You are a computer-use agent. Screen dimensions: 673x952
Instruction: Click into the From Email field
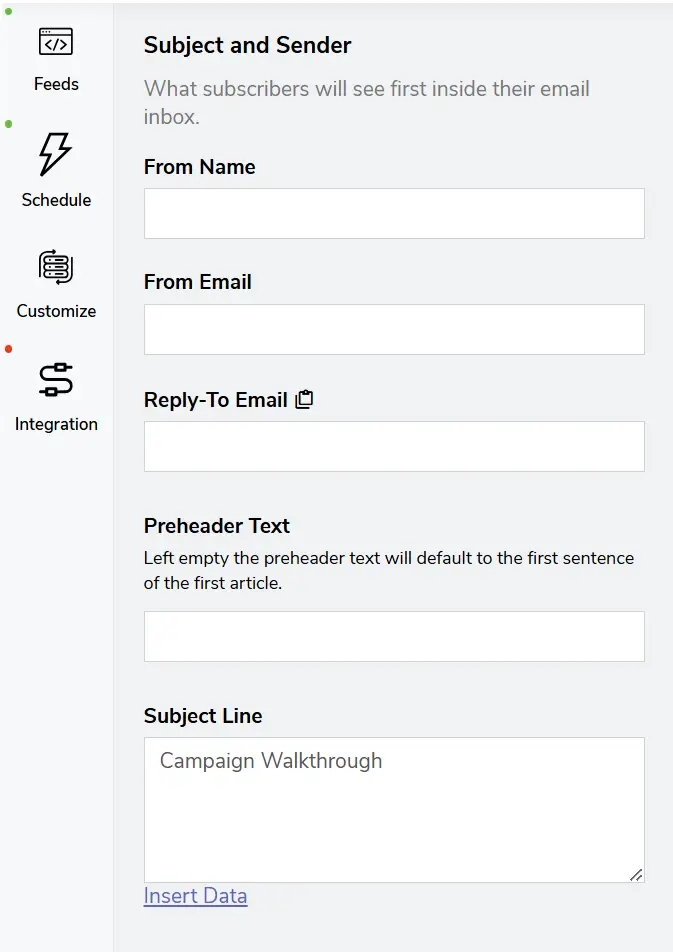click(394, 329)
